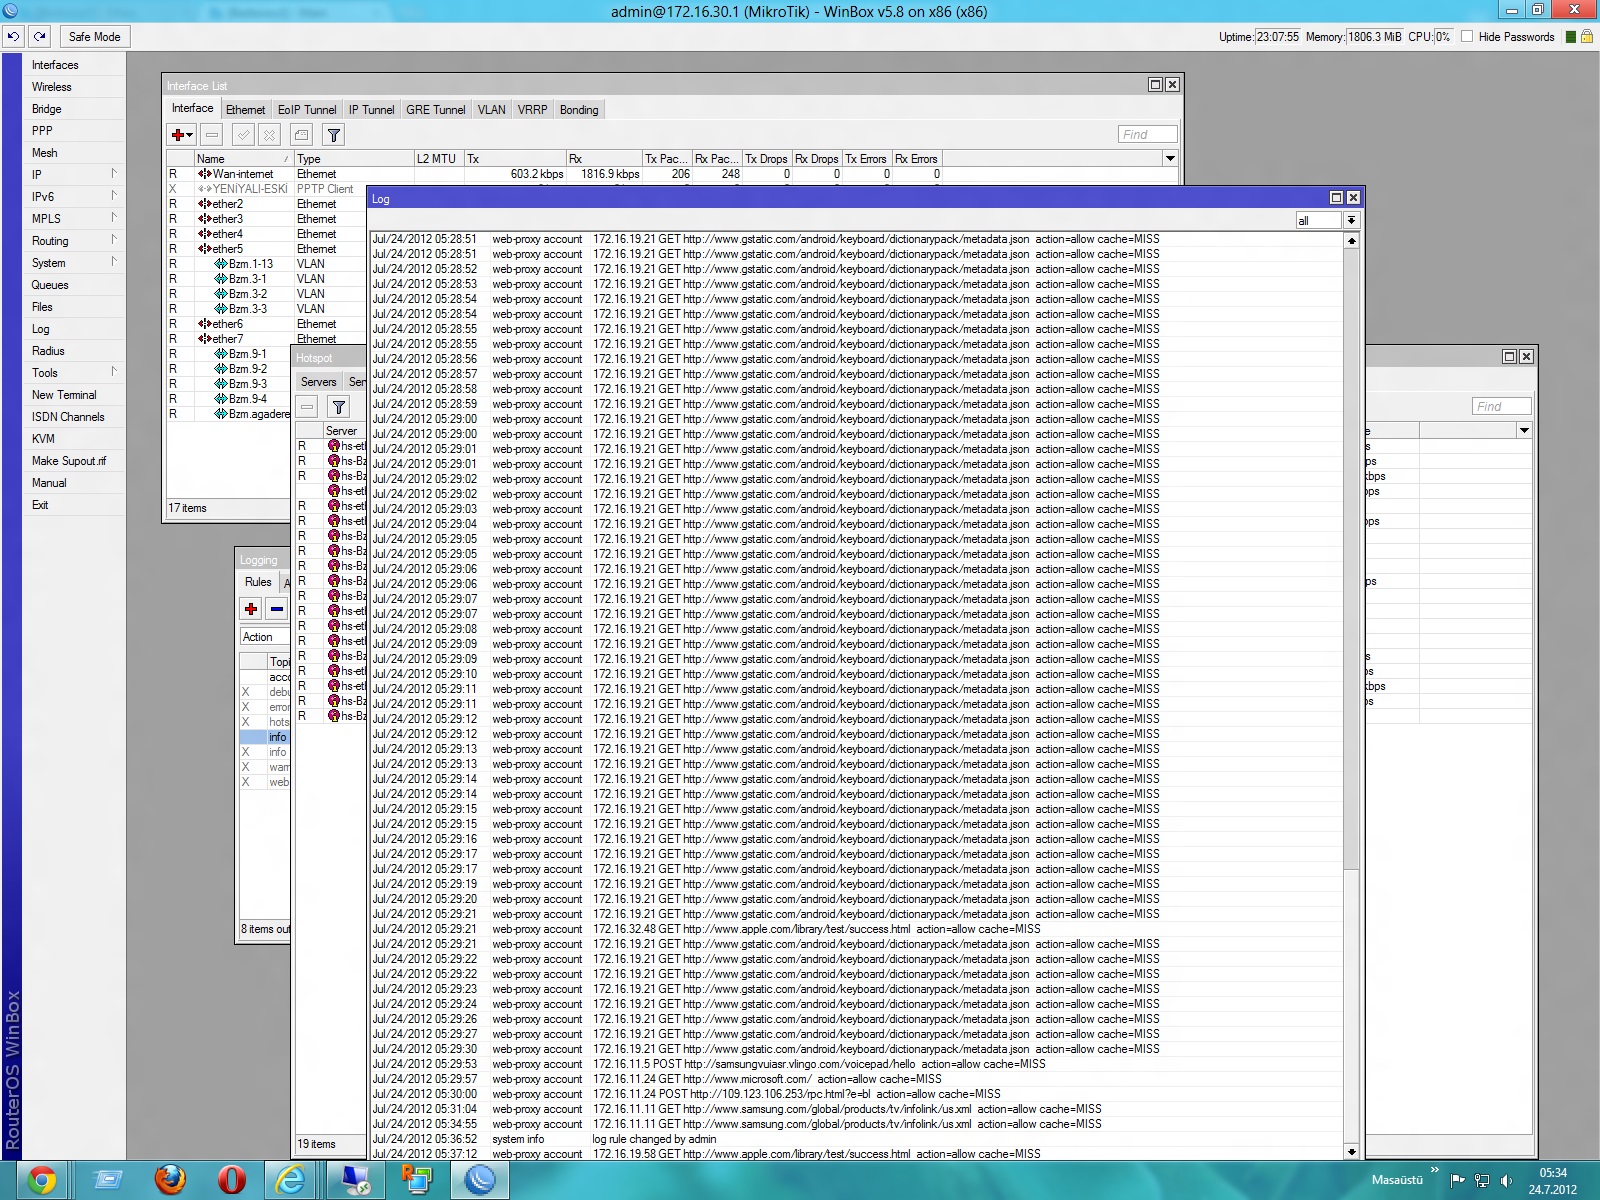Expand the add-interface type dropdown arrow
This screenshot has height=1200, width=1600.
[190, 135]
